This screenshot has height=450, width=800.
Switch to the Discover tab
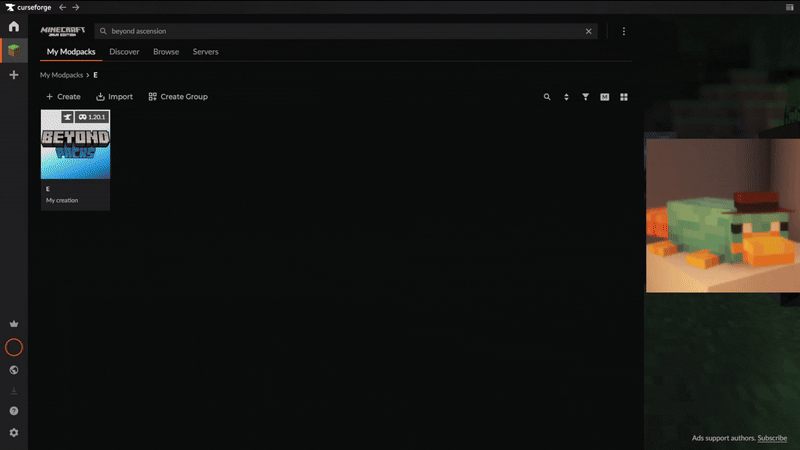coord(124,52)
